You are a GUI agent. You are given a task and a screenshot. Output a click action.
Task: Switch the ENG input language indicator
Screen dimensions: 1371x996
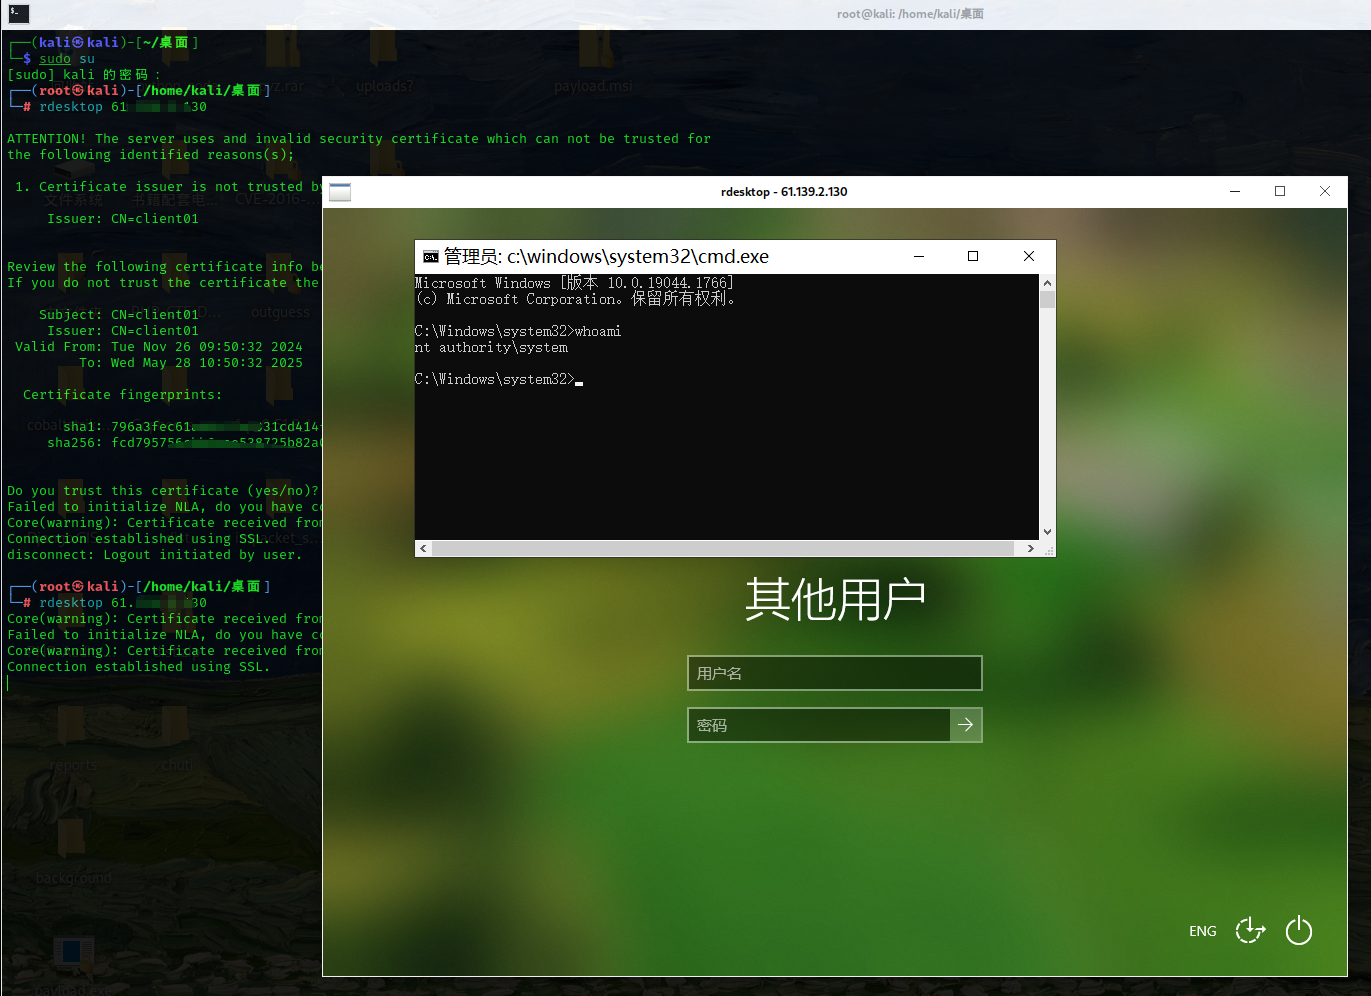[1202, 931]
